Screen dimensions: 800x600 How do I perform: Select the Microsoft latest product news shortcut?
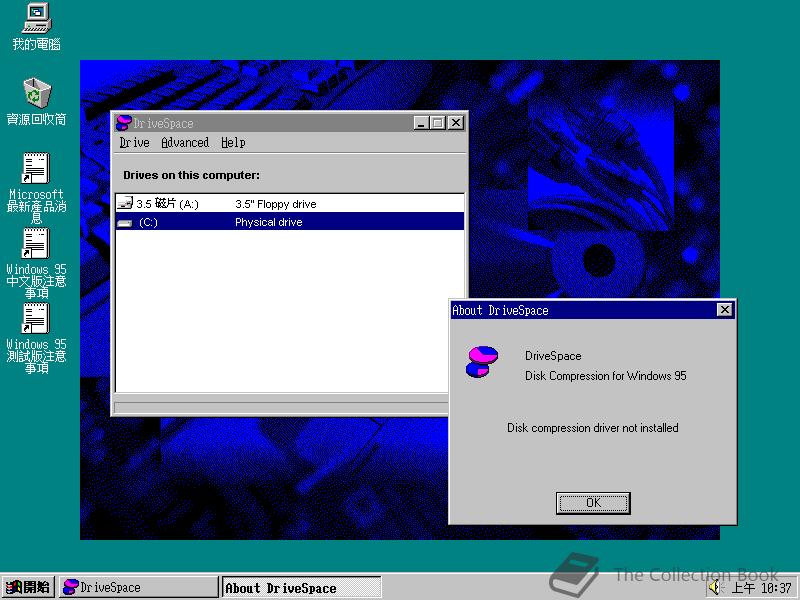click(x=36, y=187)
